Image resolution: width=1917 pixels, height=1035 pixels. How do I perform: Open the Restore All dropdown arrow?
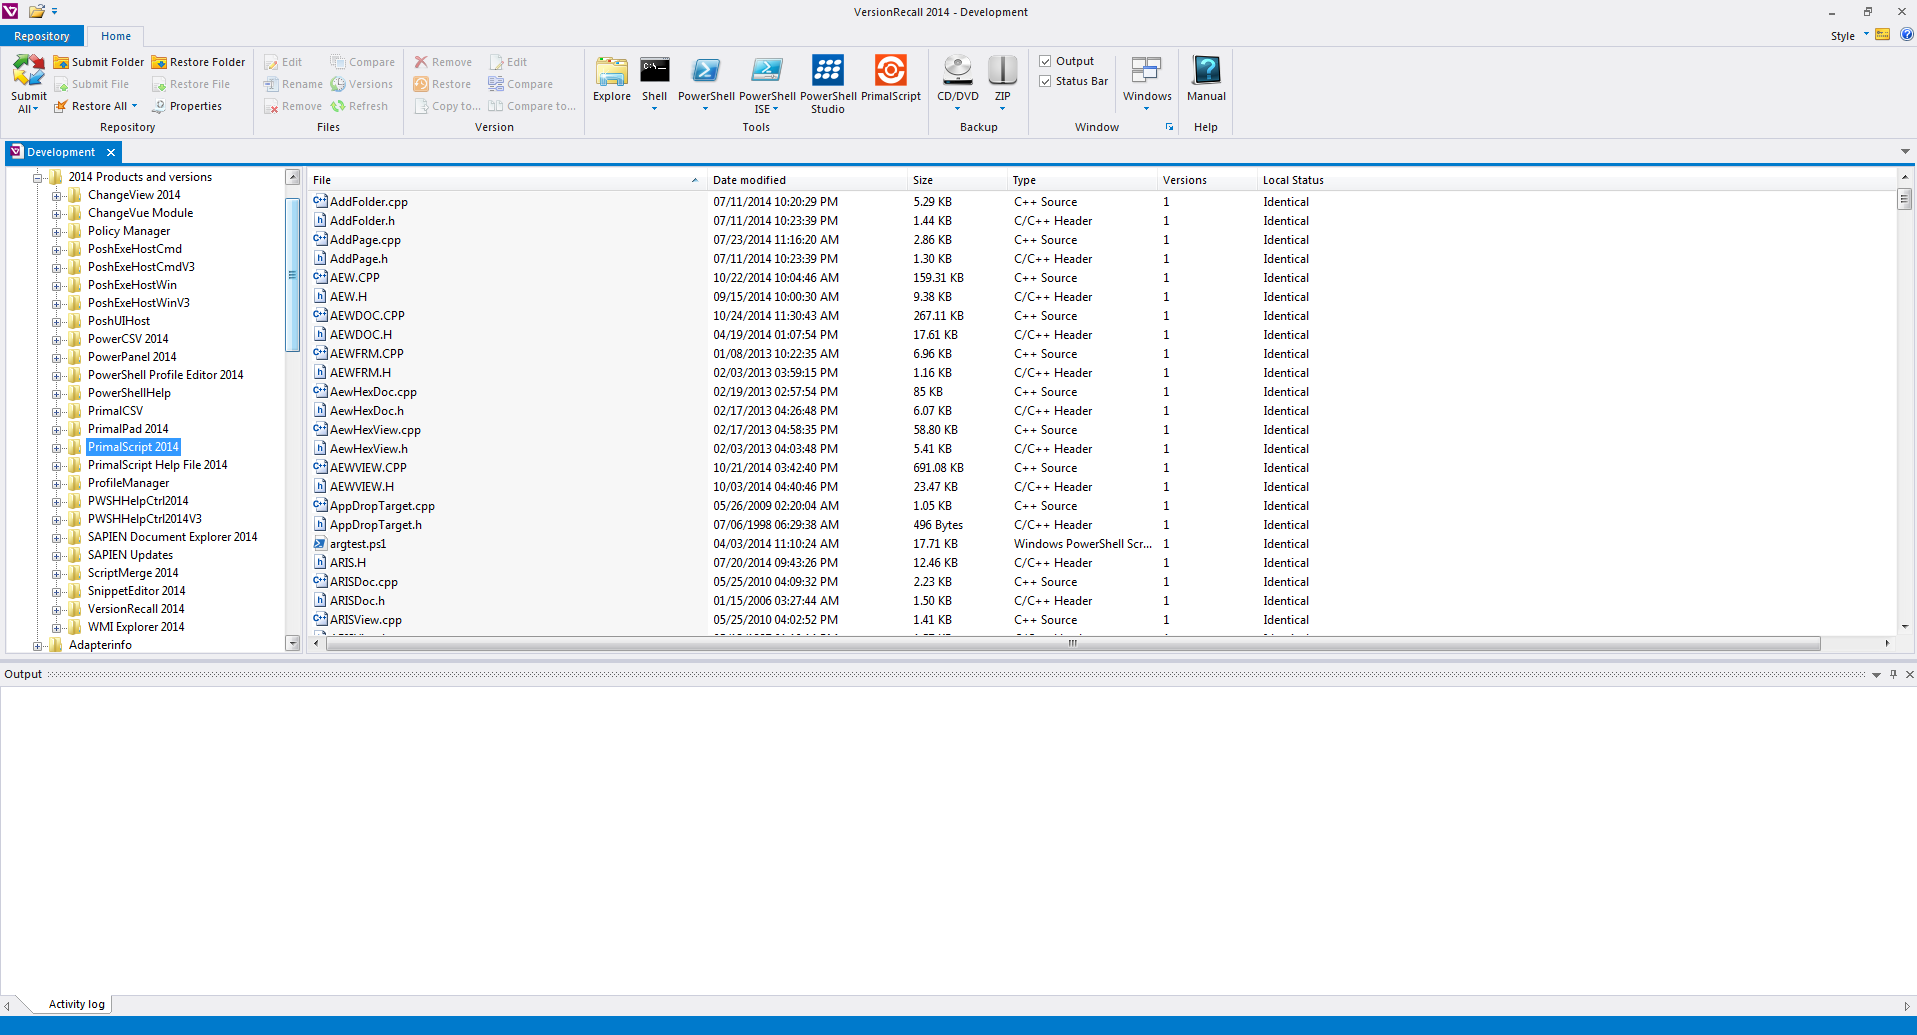point(135,106)
